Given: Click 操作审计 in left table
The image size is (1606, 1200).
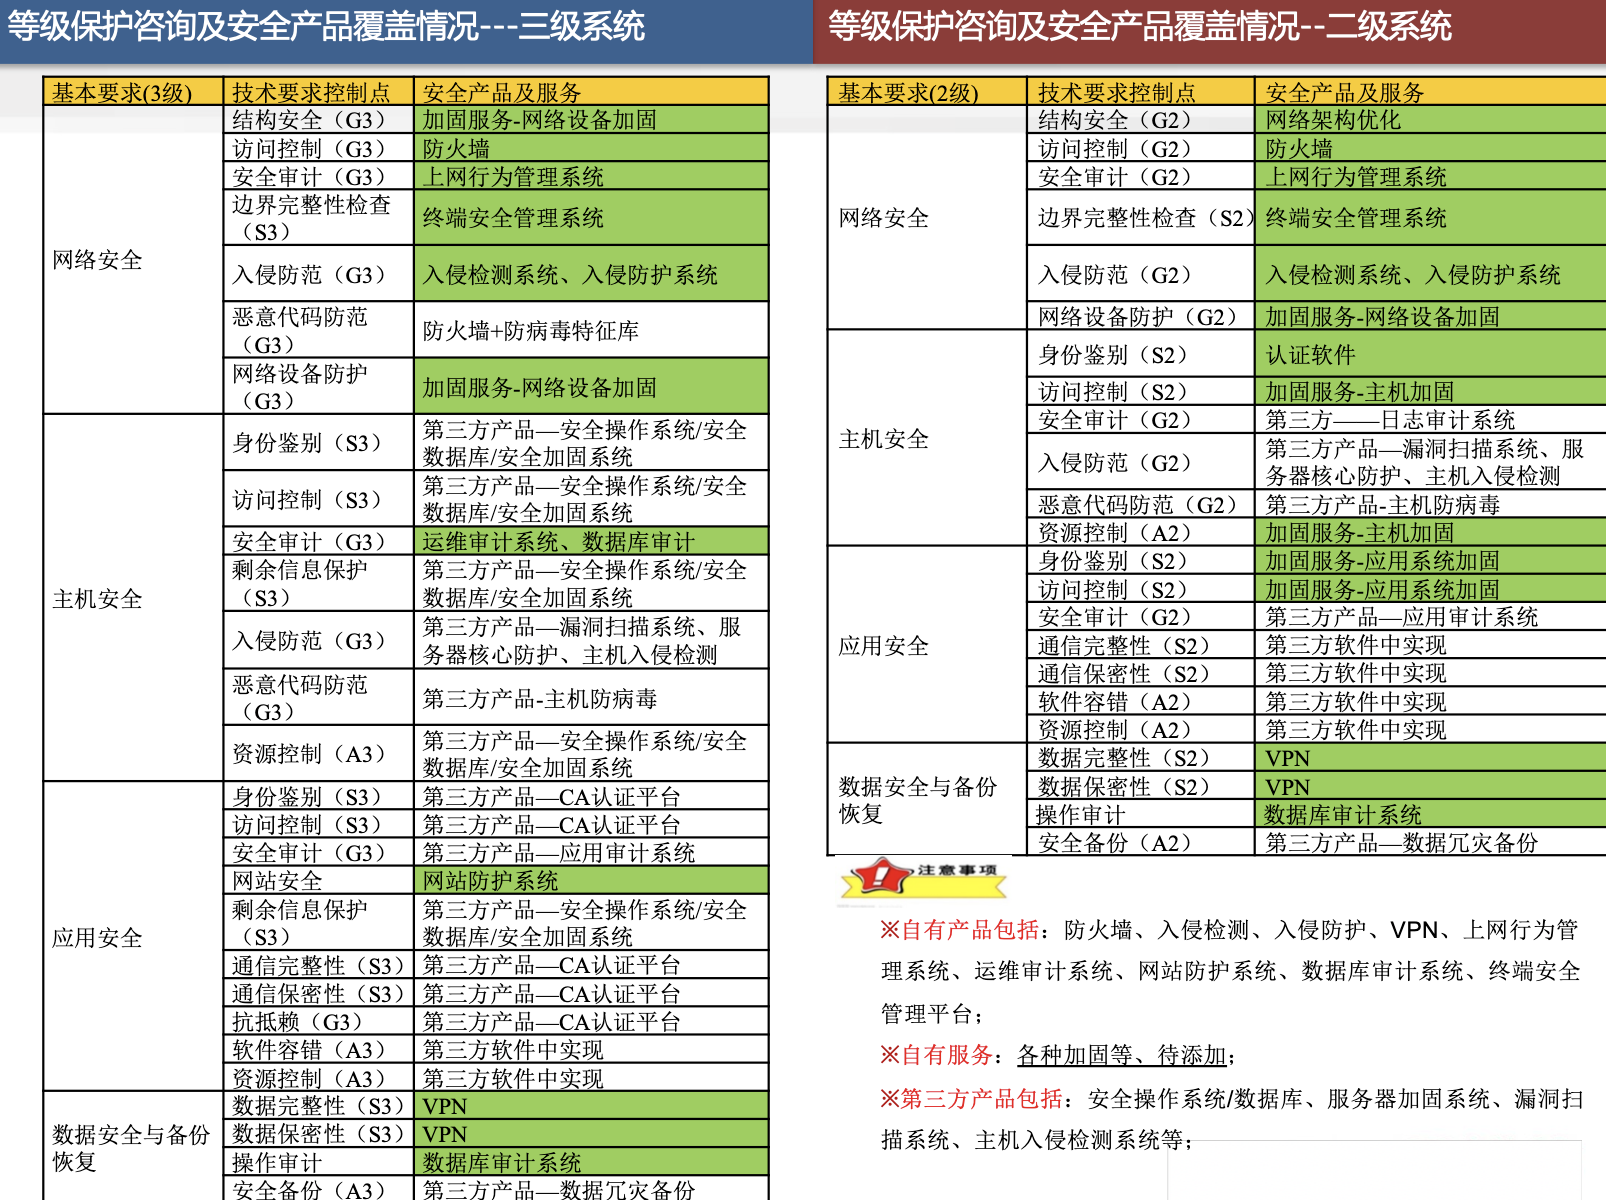Looking at the screenshot, I should click(x=318, y=1163).
